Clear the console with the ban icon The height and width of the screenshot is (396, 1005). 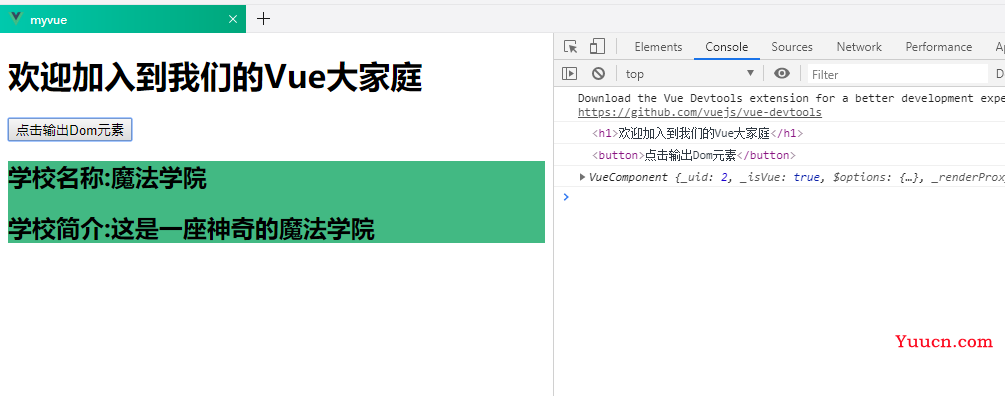point(599,74)
